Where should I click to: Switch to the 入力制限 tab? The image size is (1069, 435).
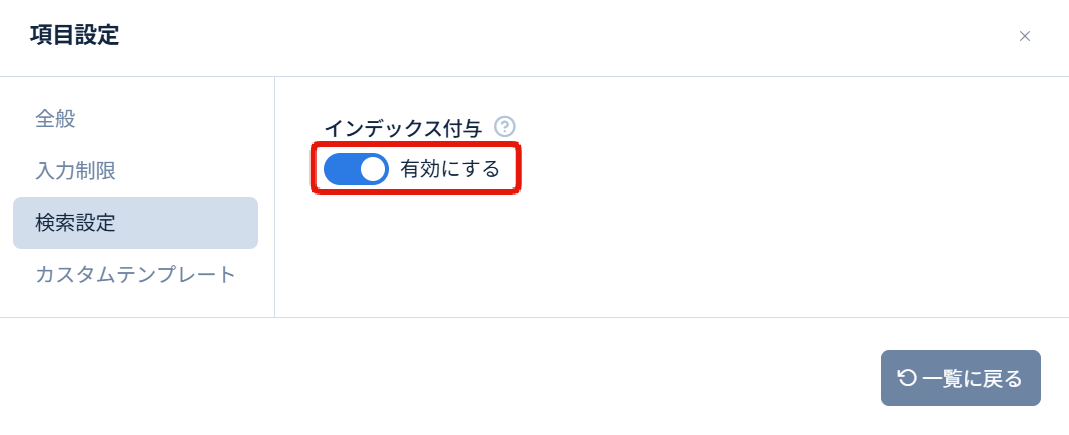coord(76,171)
